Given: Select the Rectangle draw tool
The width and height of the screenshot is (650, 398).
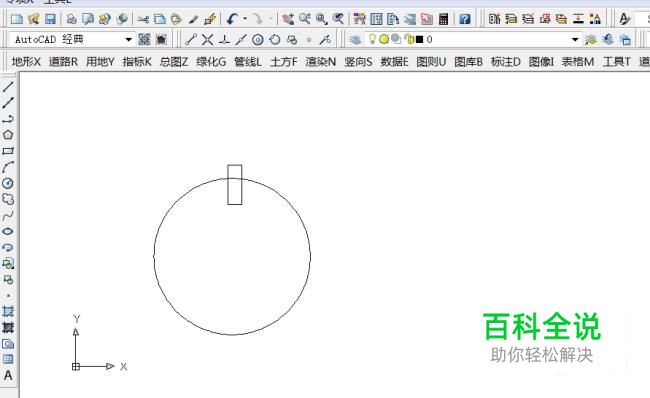Looking at the screenshot, I should click(x=8, y=151).
